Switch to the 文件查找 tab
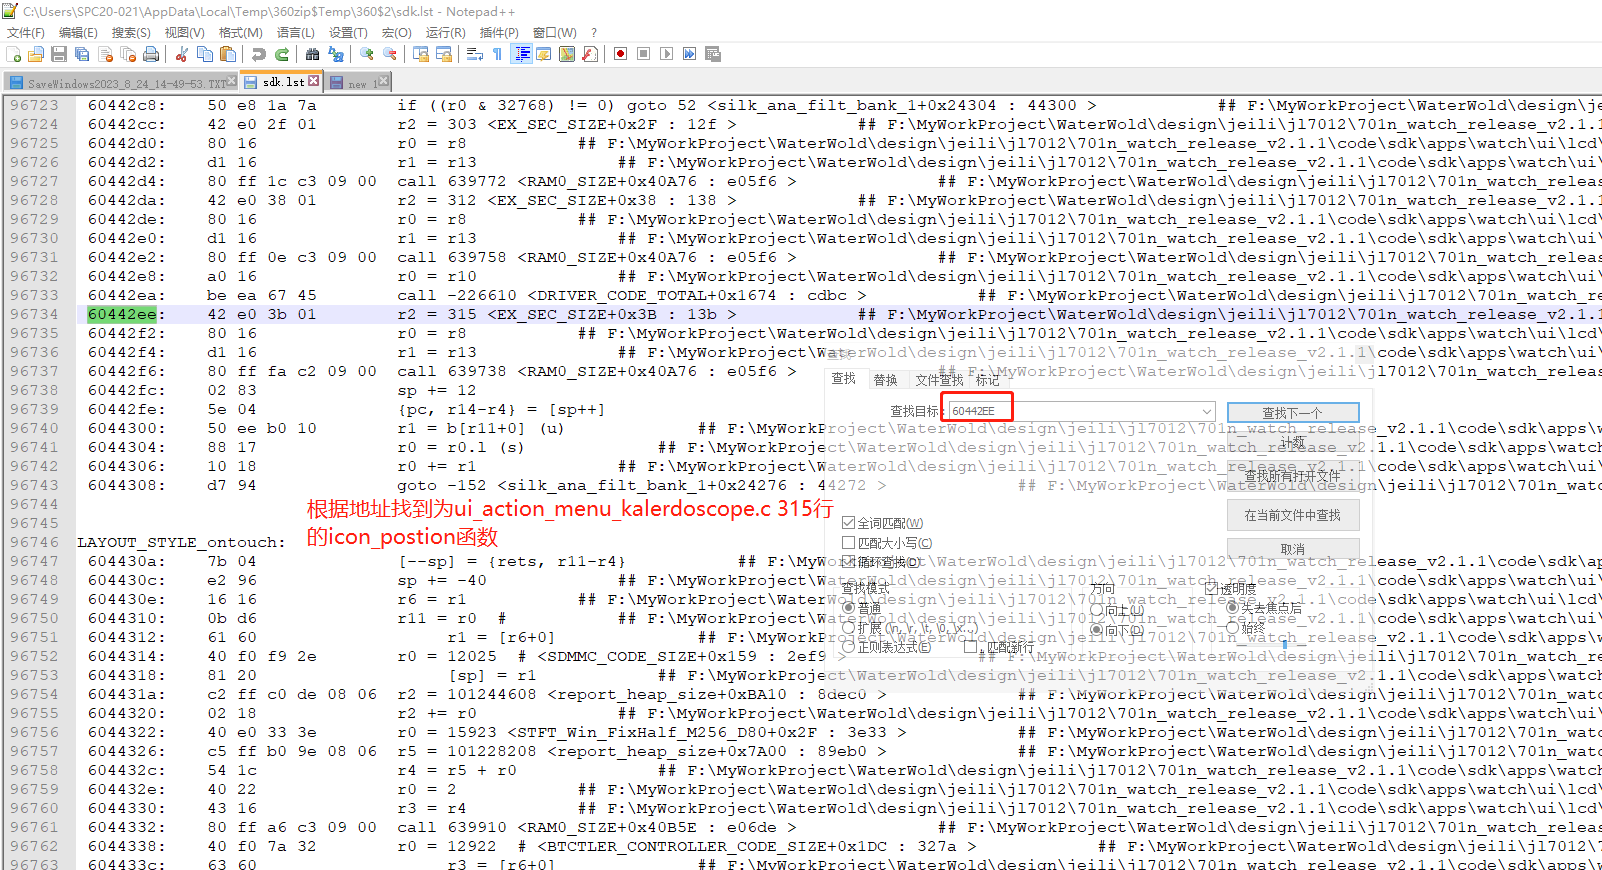Screen dimensions: 1602x870 point(939,380)
